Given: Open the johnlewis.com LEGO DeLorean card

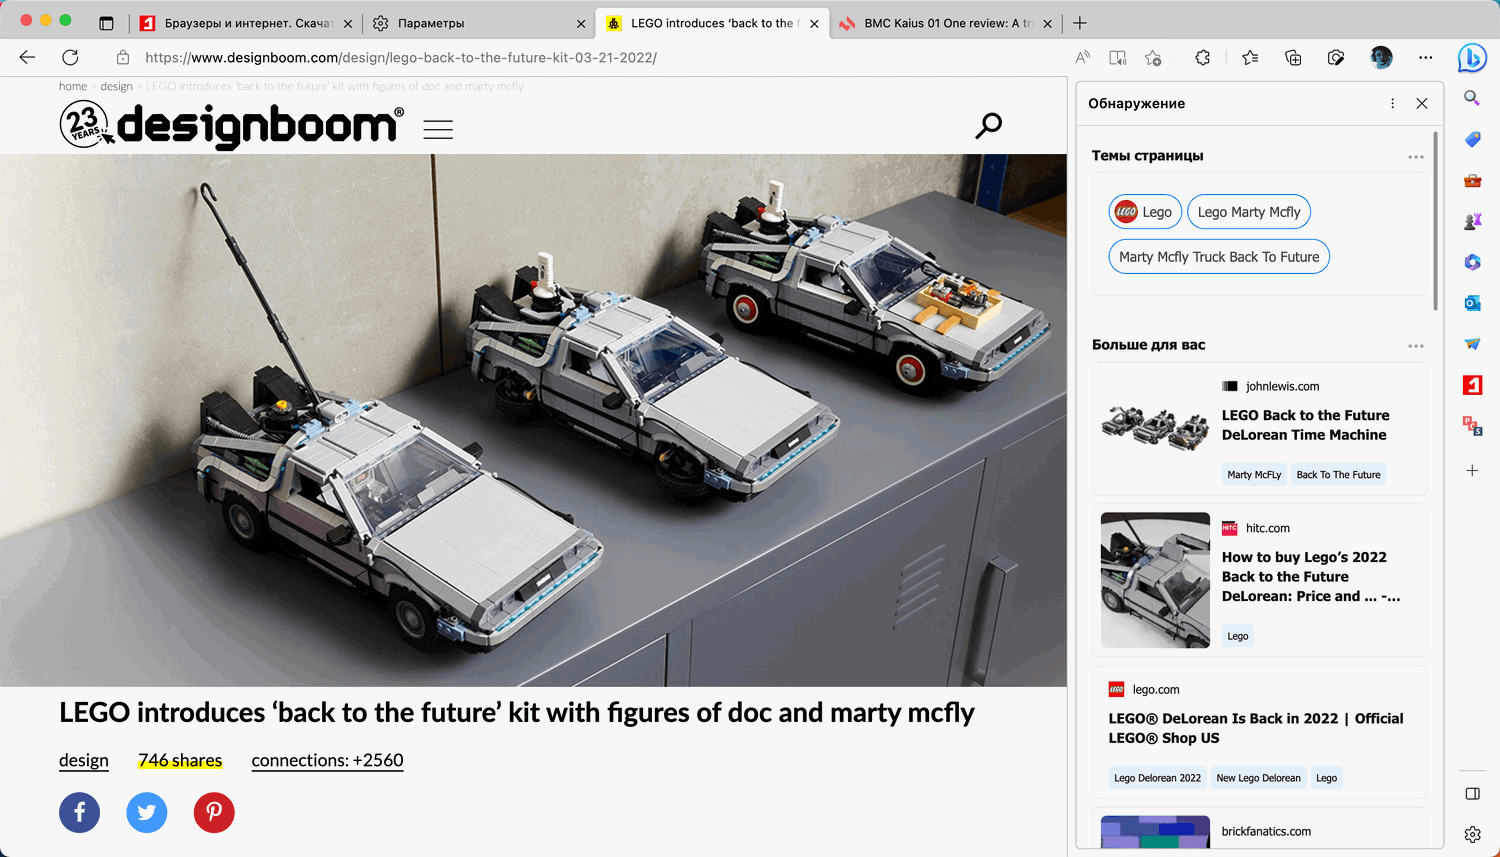Looking at the screenshot, I should (1260, 429).
